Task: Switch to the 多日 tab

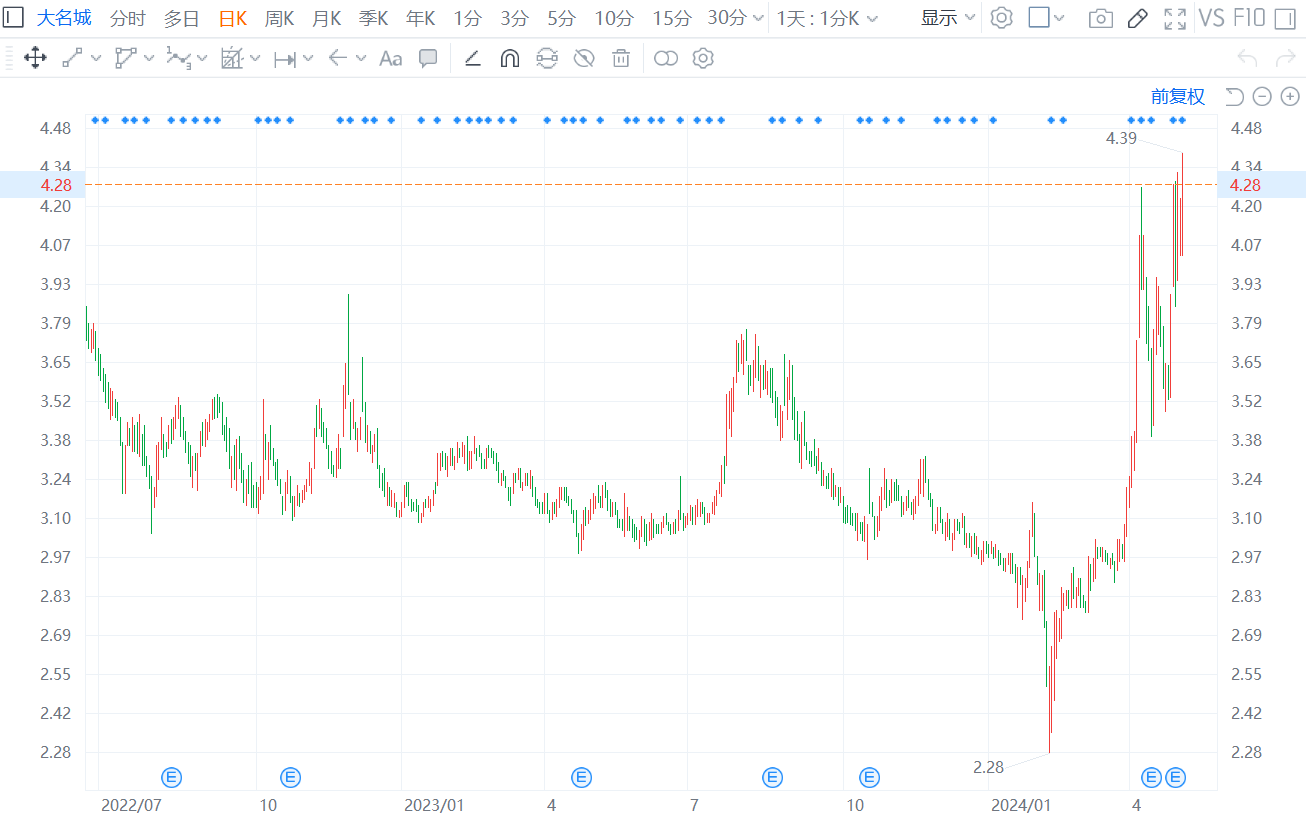Action: (x=181, y=18)
